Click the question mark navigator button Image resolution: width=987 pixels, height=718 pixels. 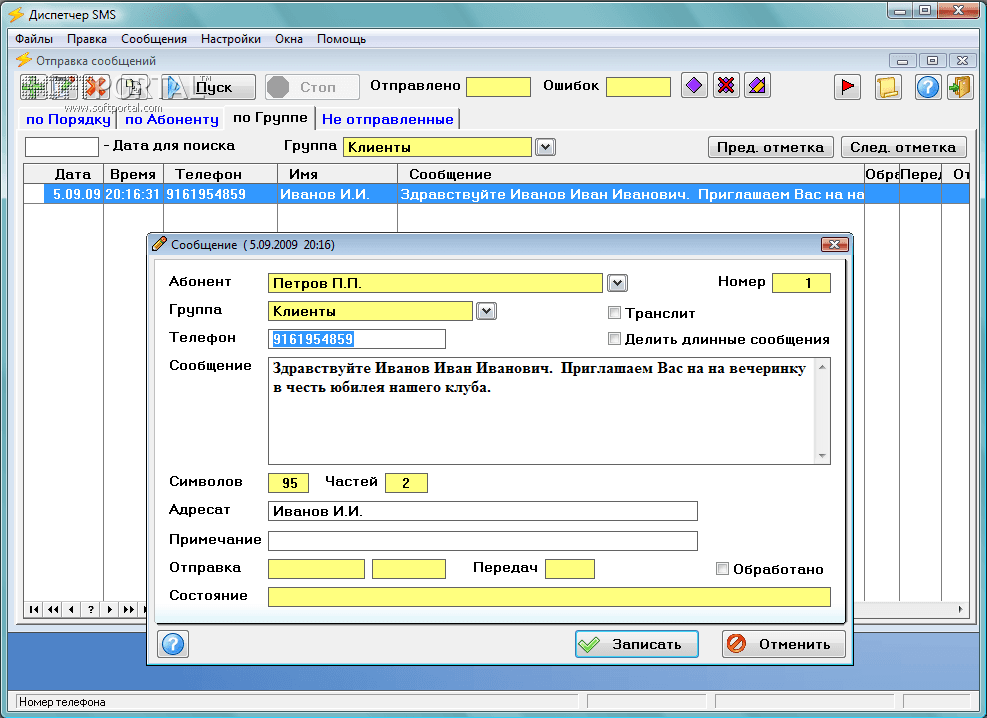point(91,609)
